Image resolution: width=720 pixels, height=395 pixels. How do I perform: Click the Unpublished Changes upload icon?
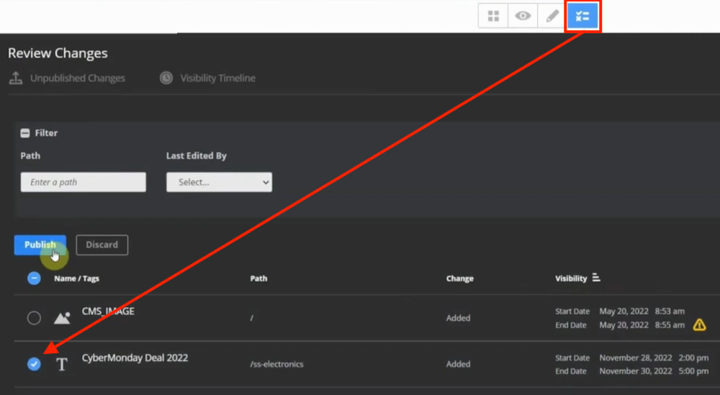point(16,78)
